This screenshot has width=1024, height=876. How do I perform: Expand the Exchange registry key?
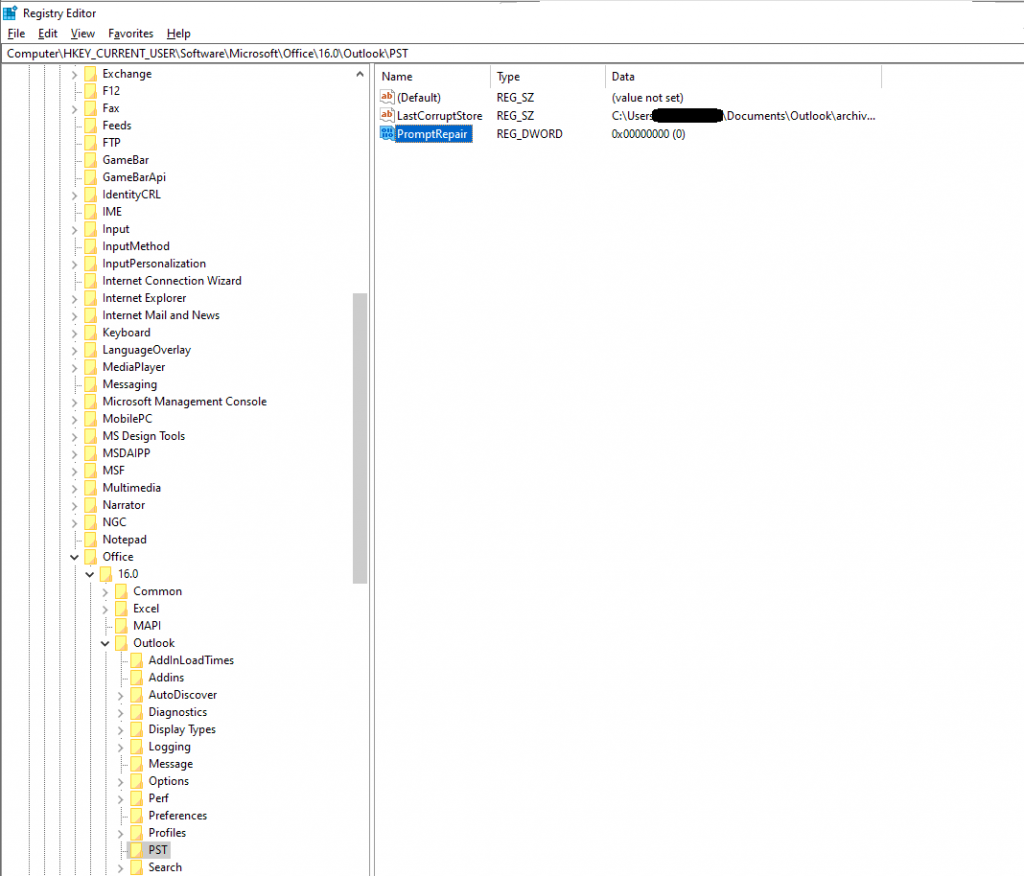tap(74, 74)
